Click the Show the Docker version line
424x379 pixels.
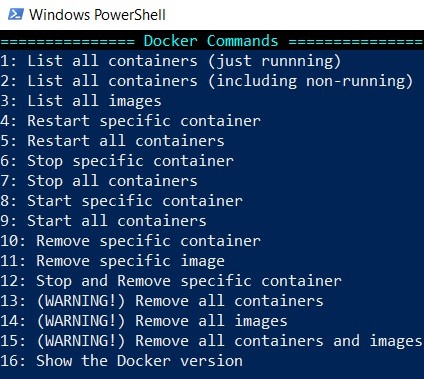pos(121,361)
